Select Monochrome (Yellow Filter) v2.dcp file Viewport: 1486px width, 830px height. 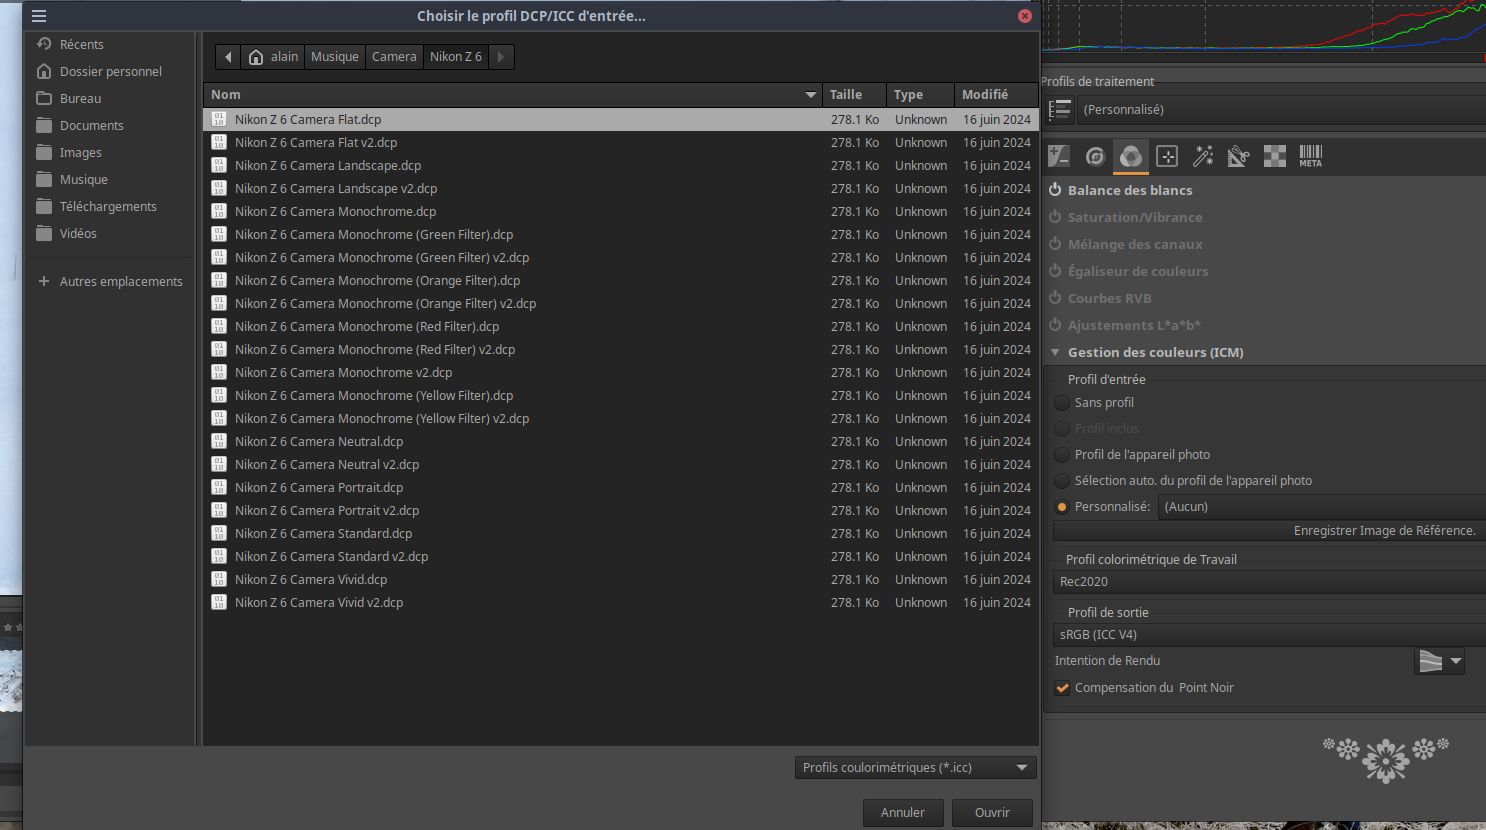(x=620, y=418)
